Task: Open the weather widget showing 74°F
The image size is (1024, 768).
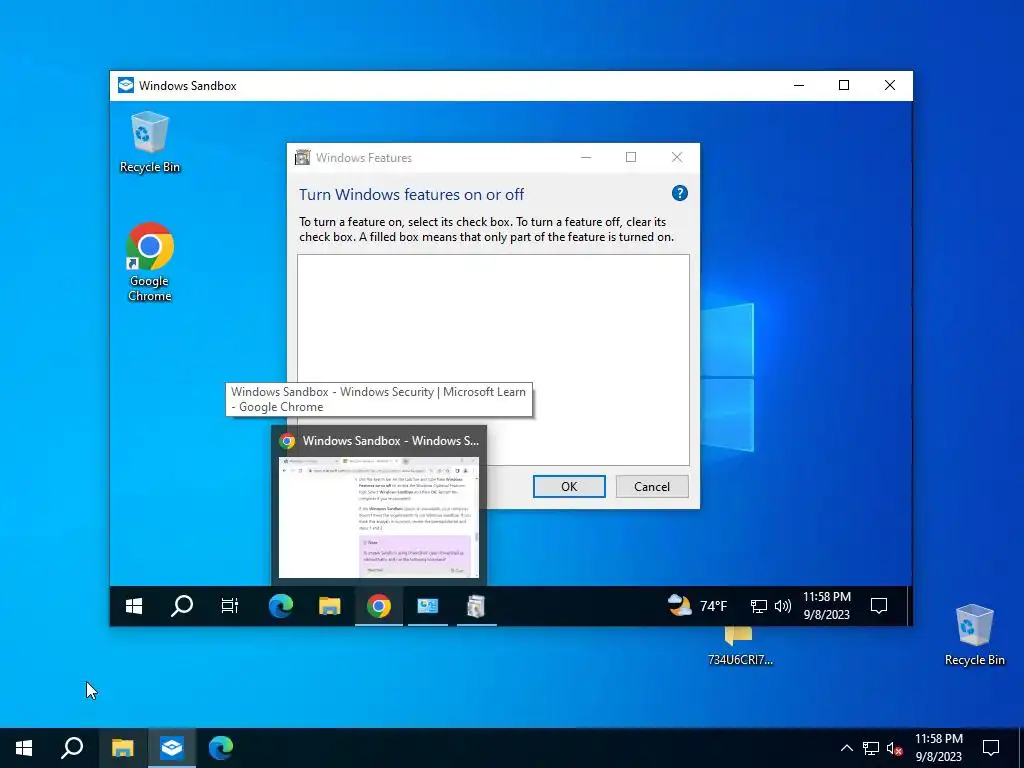Action: tap(697, 606)
